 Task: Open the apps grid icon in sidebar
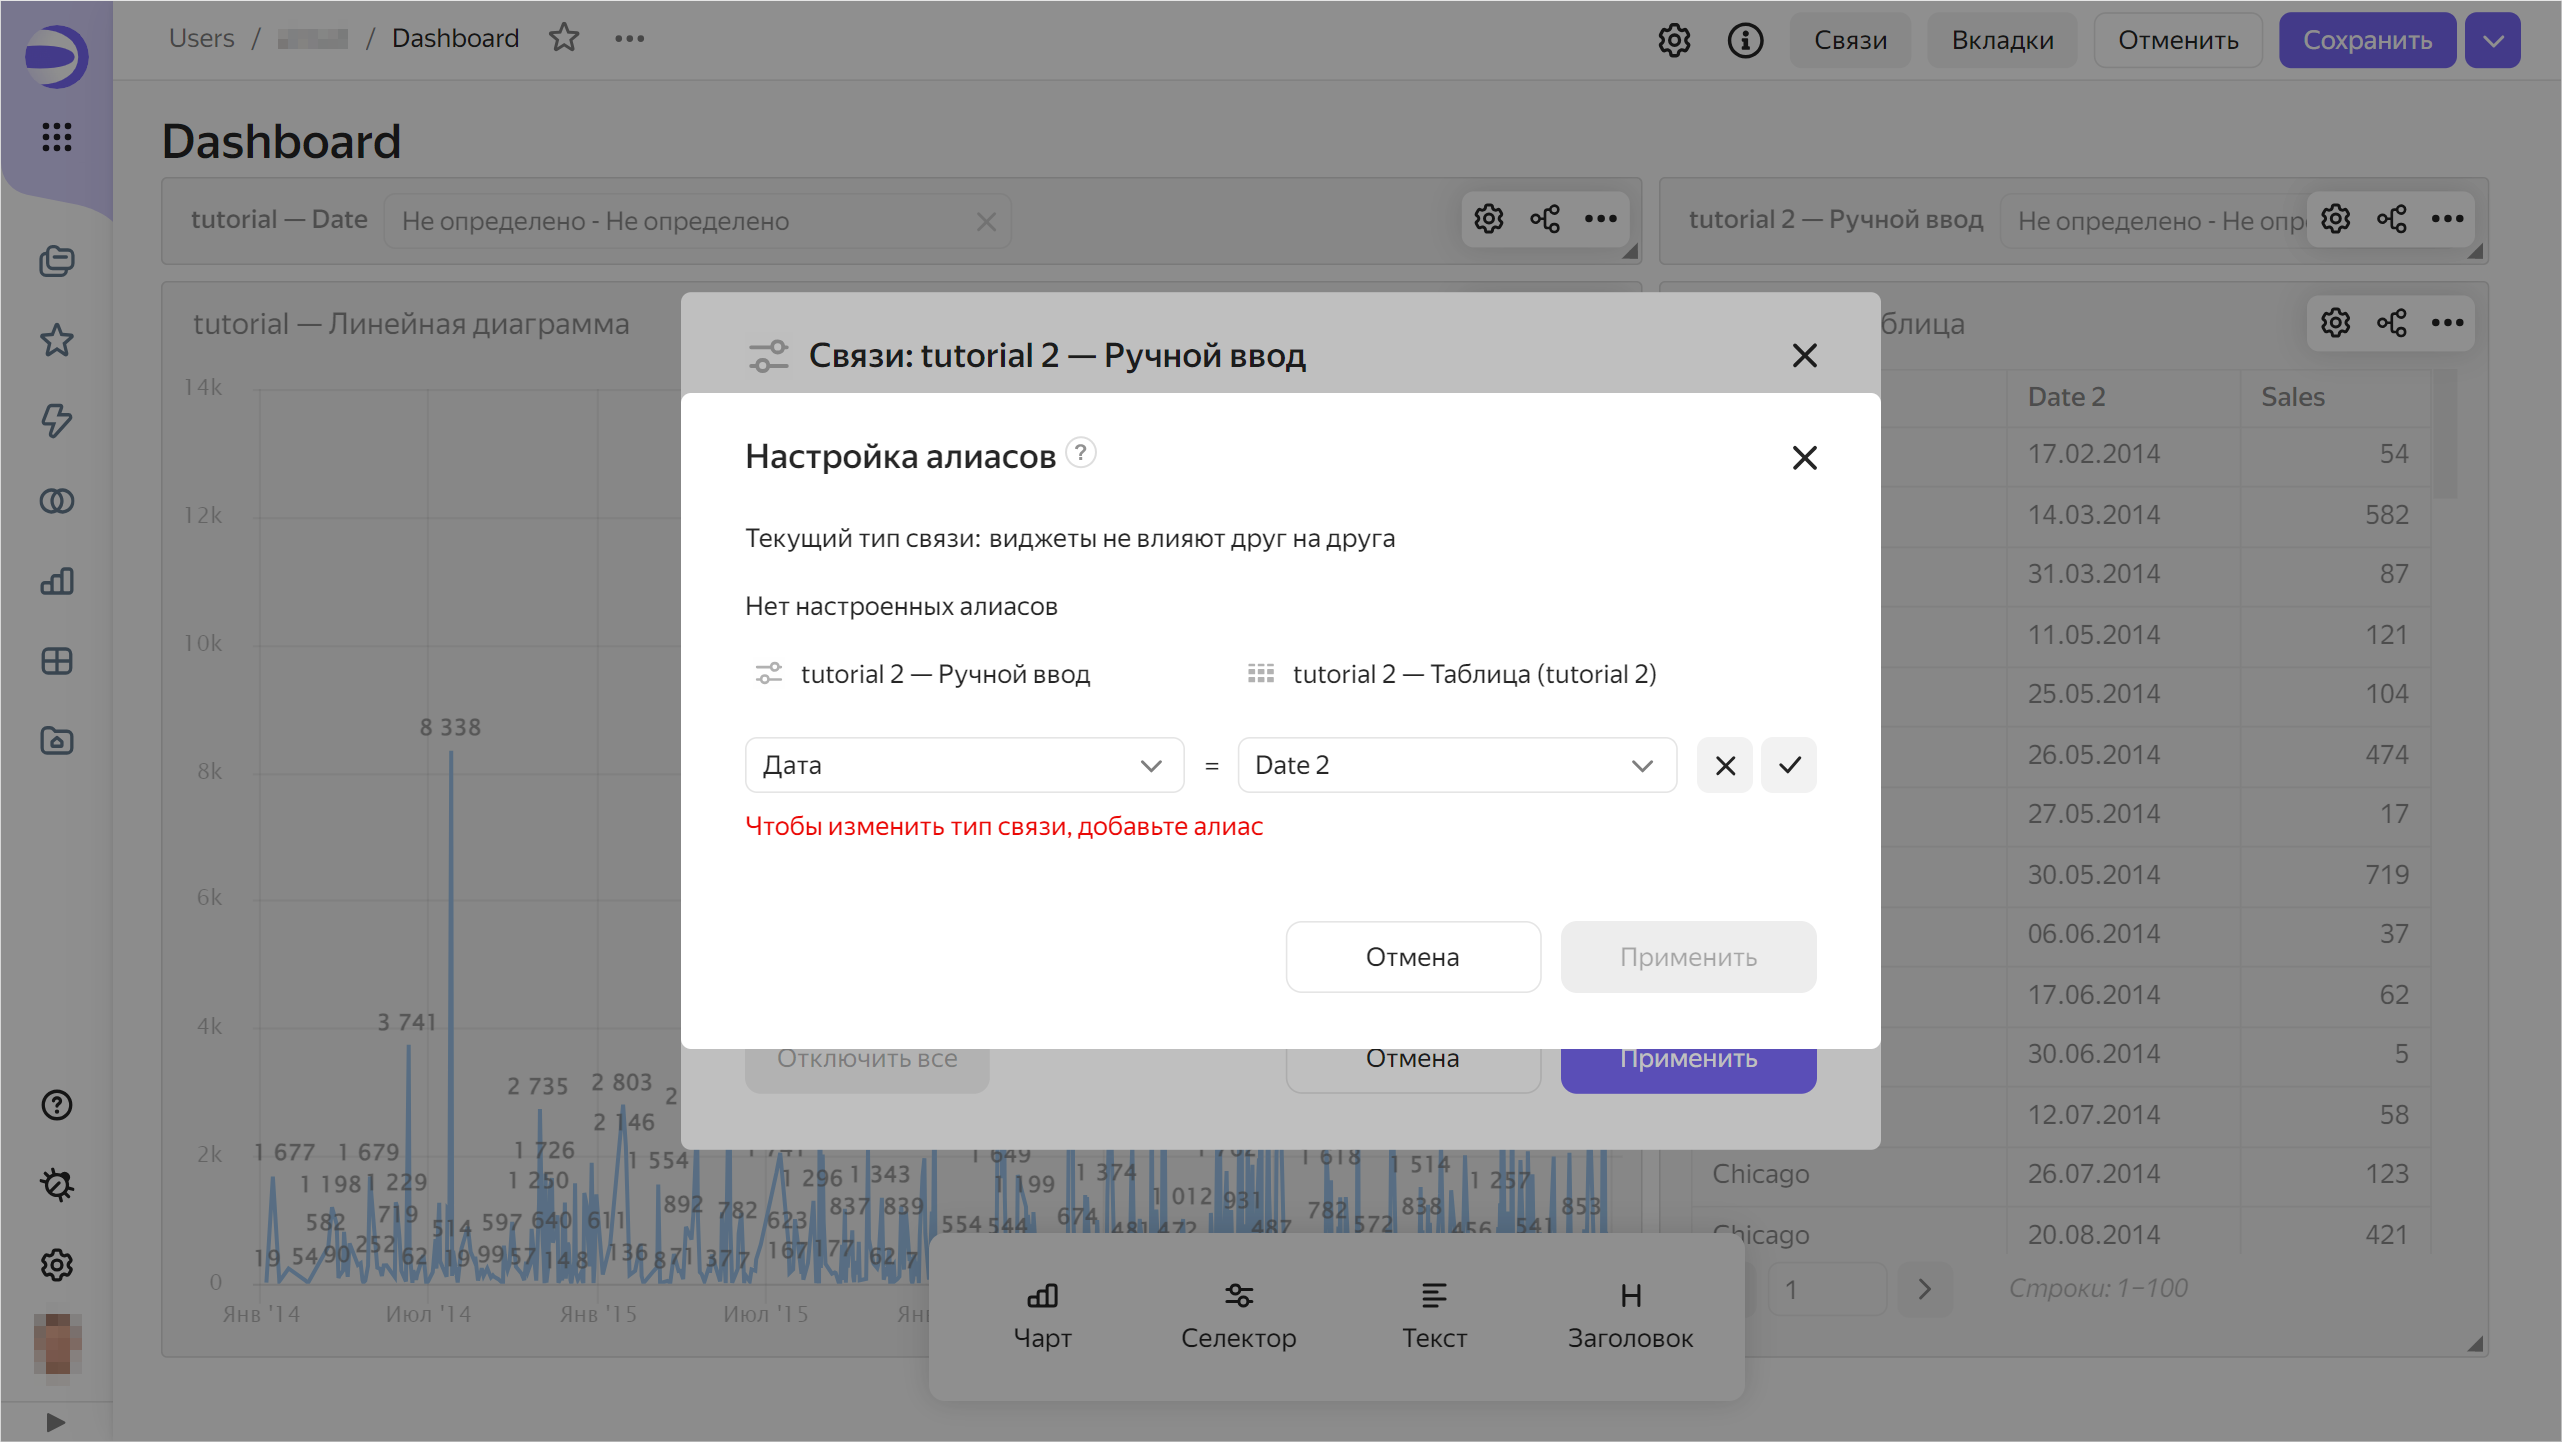click(57, 137)
